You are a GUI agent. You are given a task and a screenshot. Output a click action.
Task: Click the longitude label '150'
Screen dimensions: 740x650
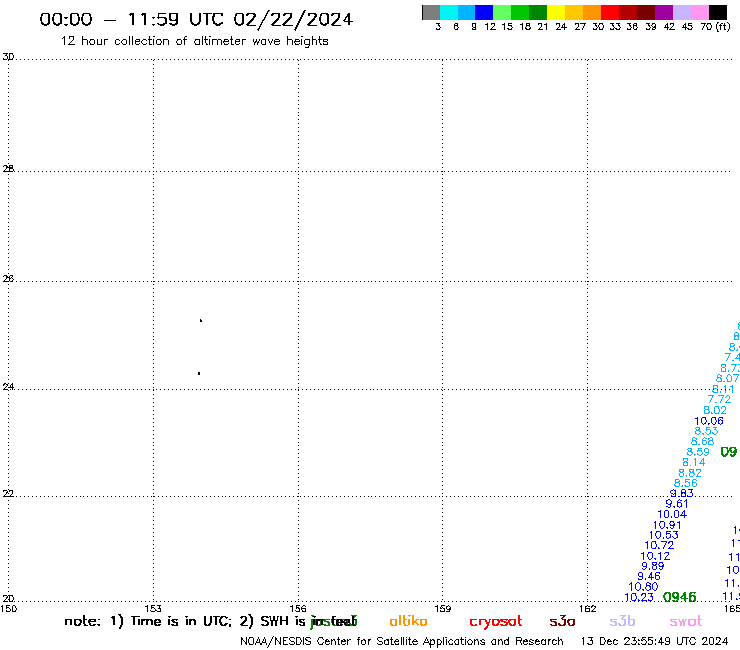click(8, 608)
